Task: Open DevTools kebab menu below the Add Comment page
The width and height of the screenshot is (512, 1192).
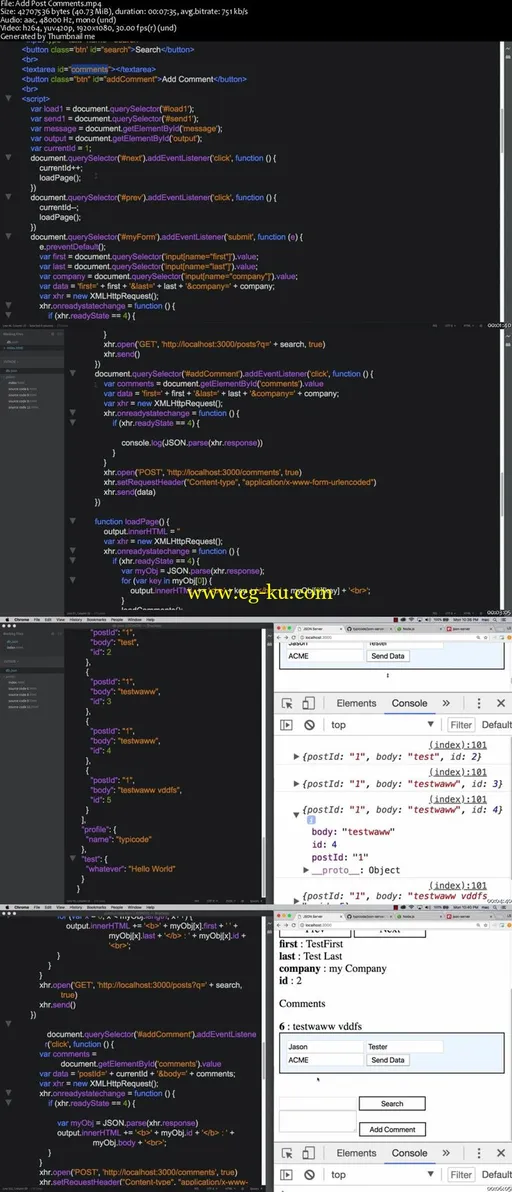Action: coord(479,1152)
